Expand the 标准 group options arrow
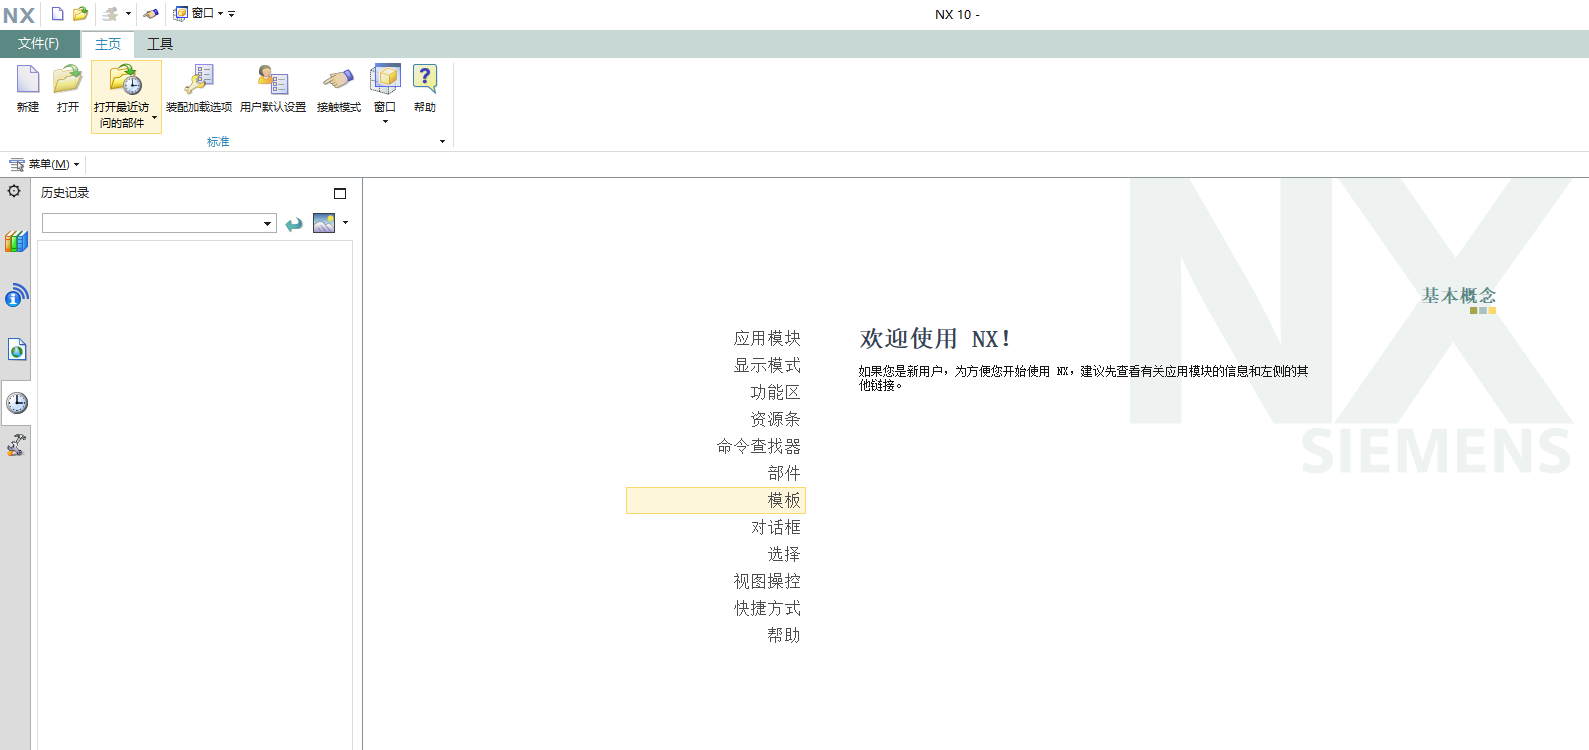 pos(443,142)
